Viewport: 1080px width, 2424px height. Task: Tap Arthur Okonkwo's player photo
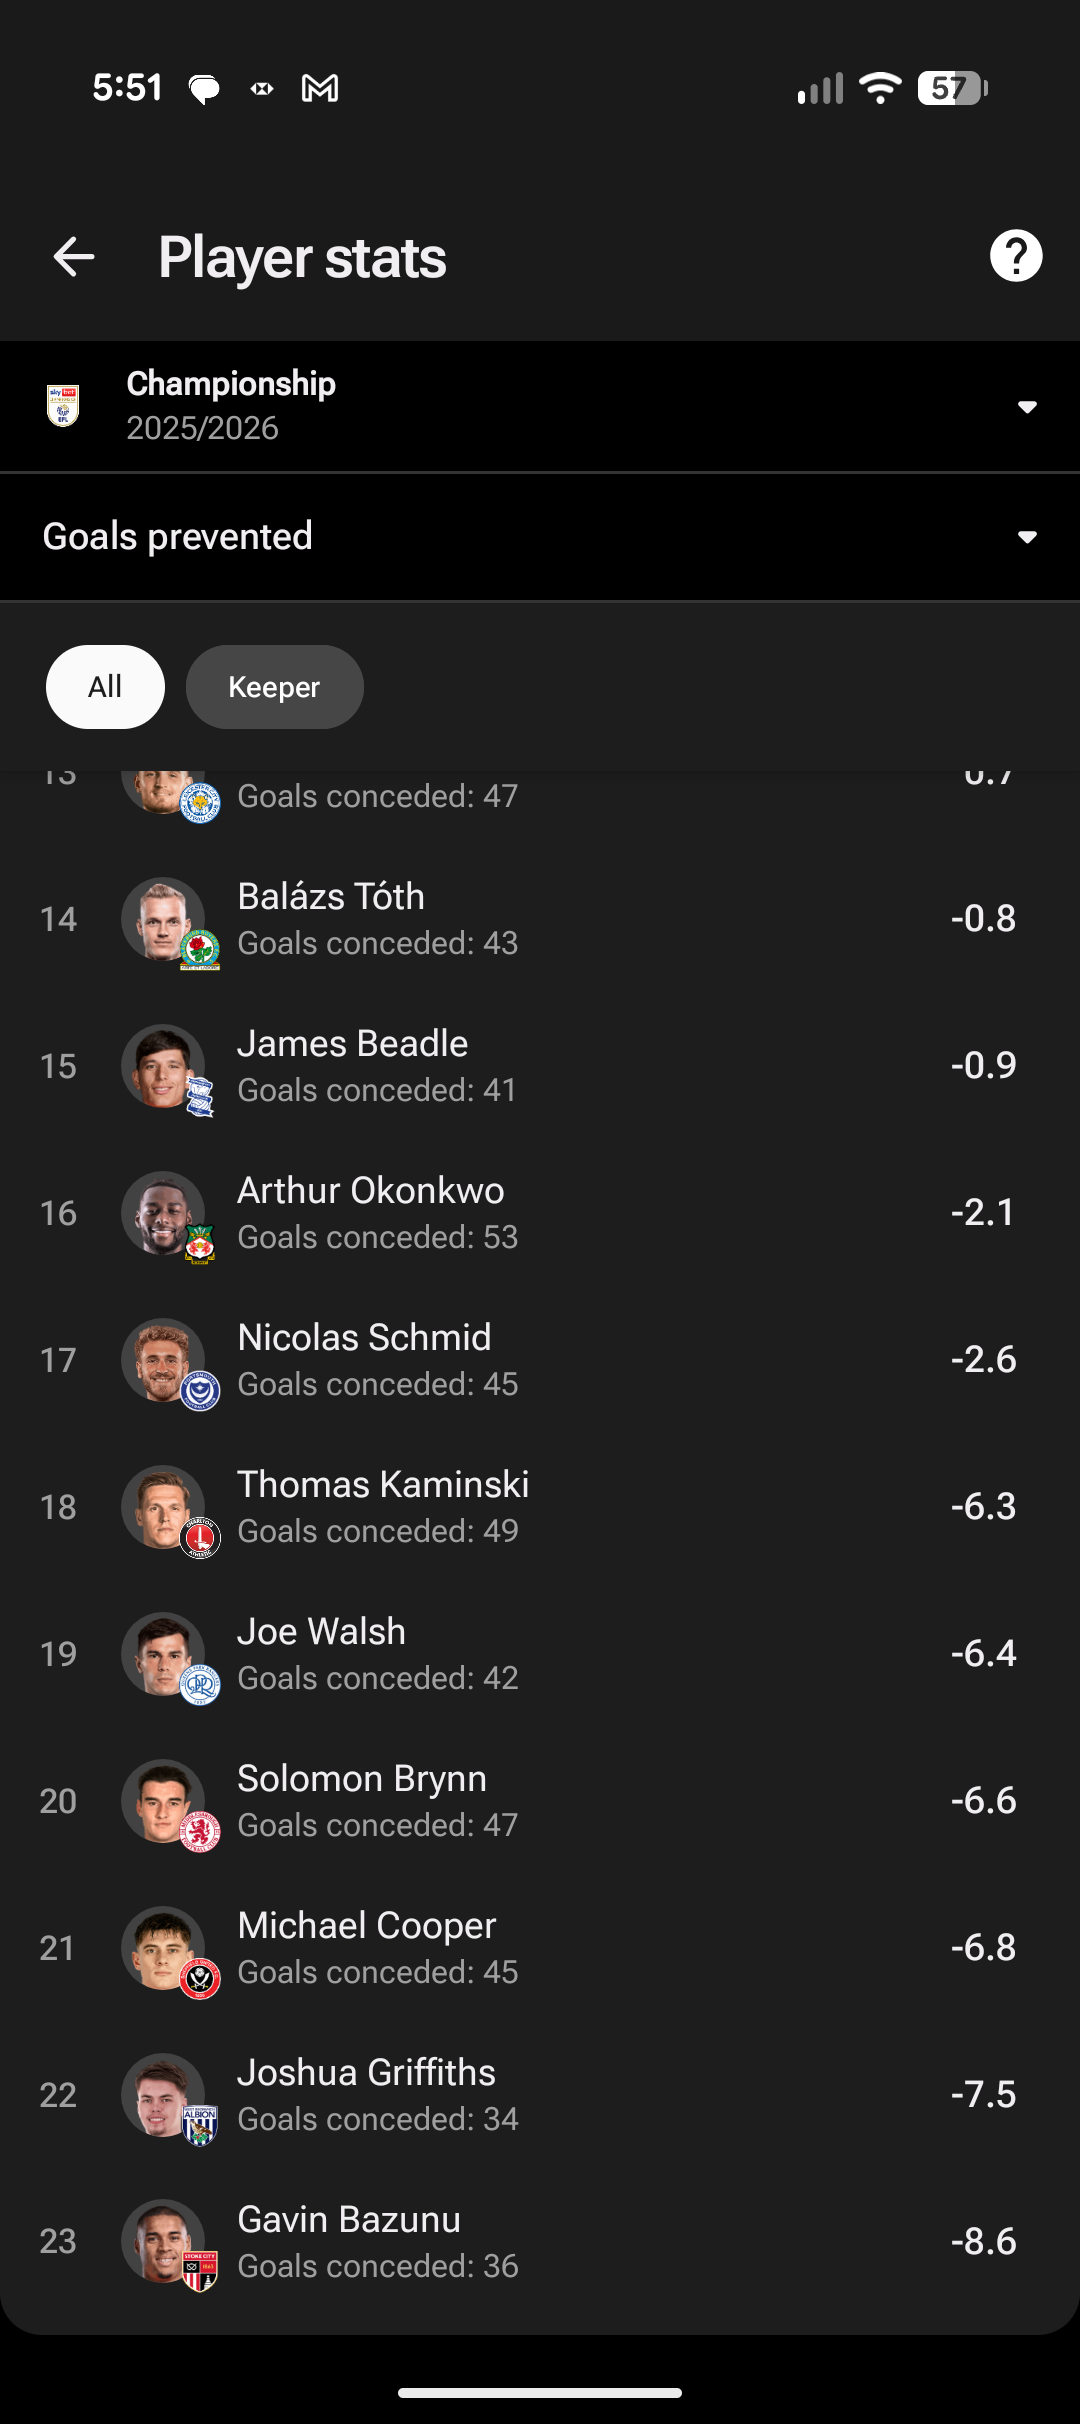tap(164, 1213)
